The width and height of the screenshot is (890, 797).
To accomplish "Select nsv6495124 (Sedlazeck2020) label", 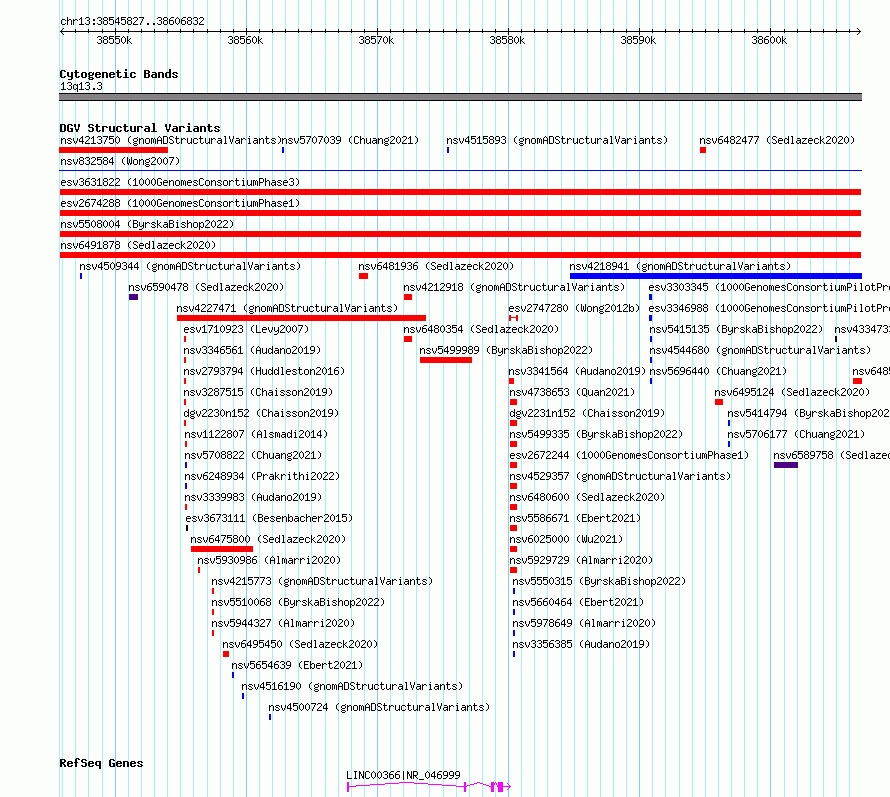I will click(792, 392).
